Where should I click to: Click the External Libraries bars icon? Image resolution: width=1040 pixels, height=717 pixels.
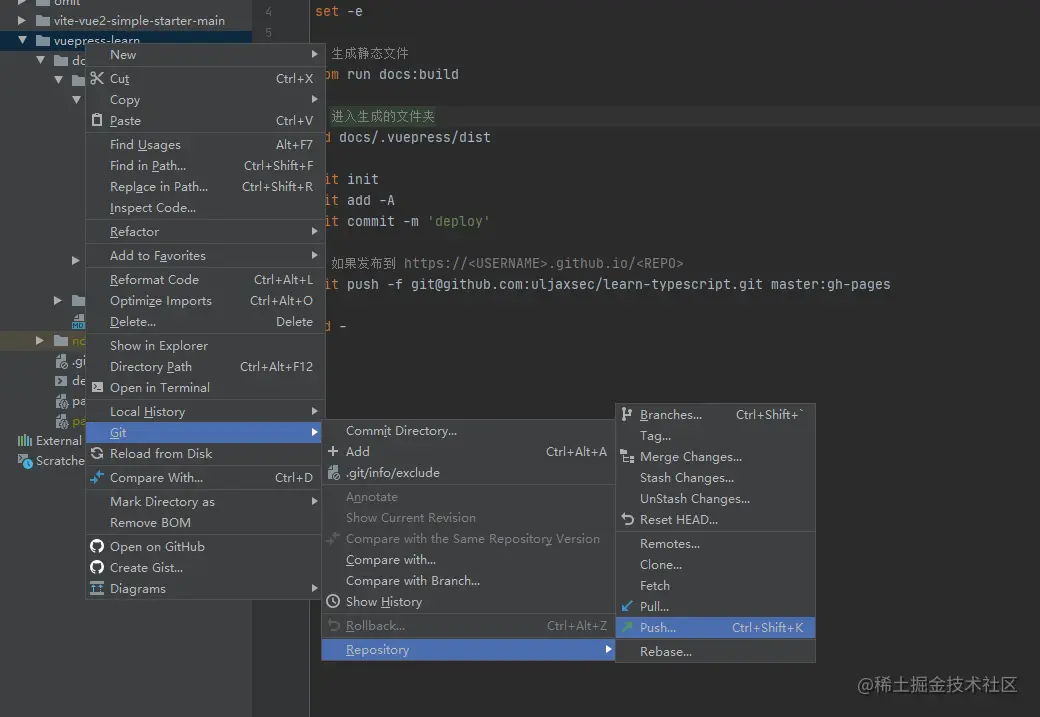click(25, 440)
